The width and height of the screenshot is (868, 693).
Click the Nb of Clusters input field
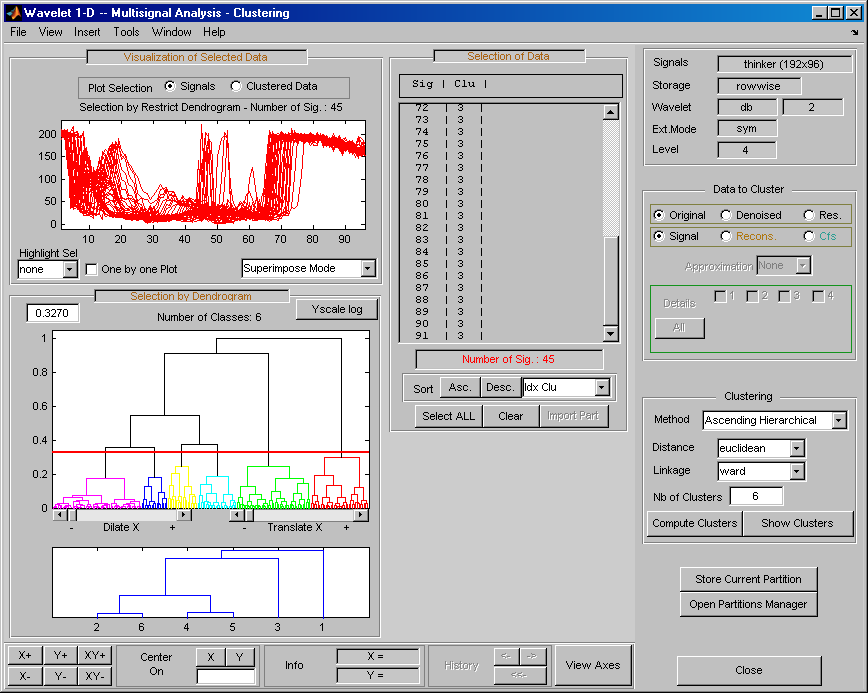click(x=756, y=496)
